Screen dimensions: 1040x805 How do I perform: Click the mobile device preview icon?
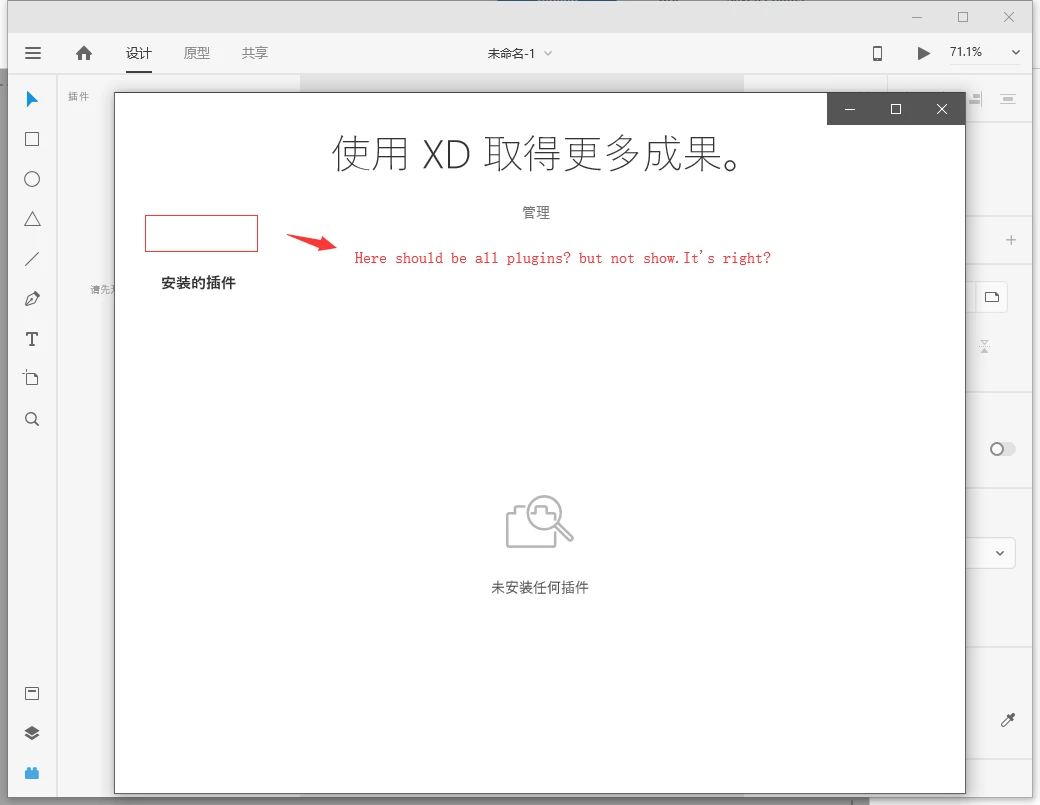click(877, 53)
